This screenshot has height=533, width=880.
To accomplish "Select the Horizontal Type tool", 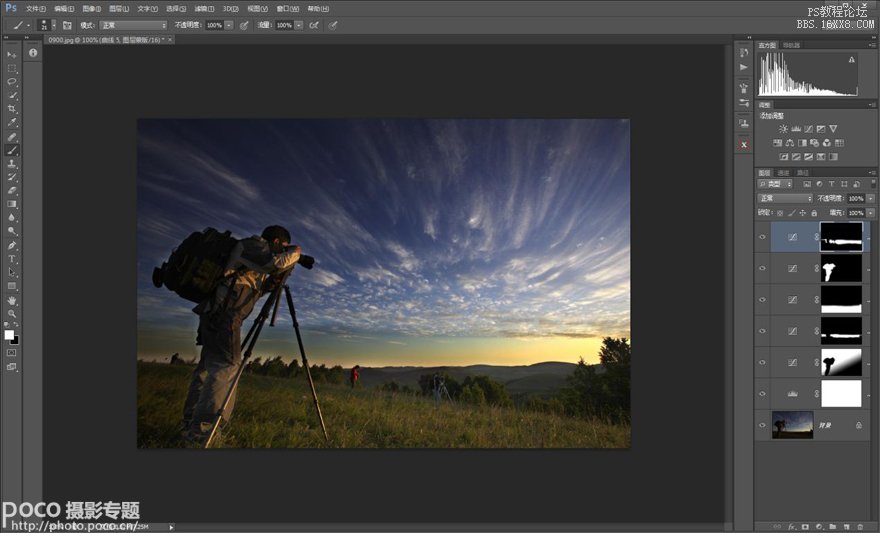I will pyautogui.click(x=11, y=259).
